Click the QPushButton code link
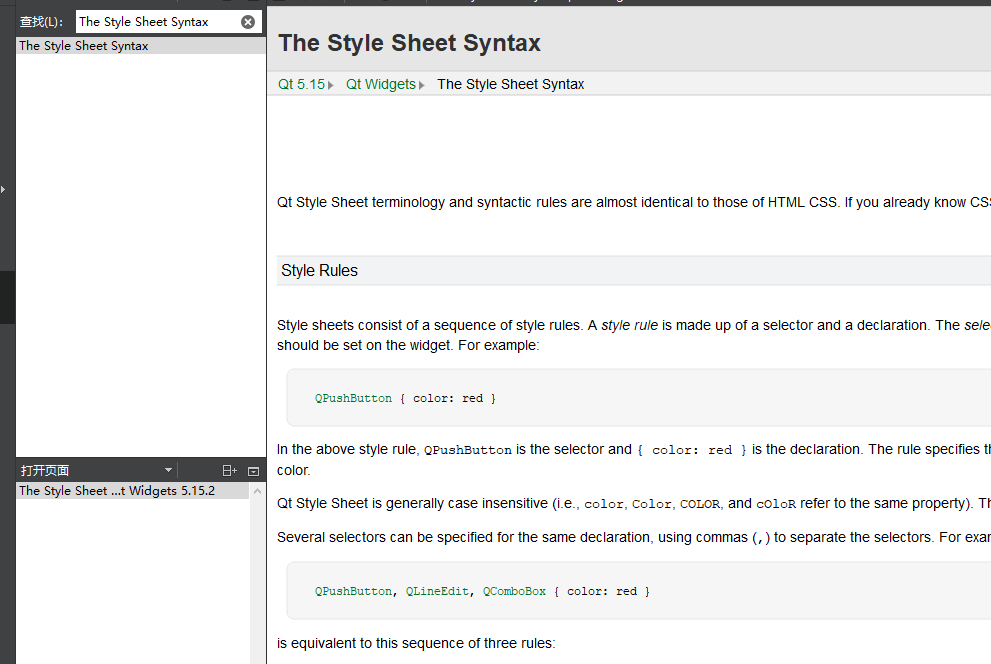This screenshot has width=991, height=664. click(x=352, y=398)
